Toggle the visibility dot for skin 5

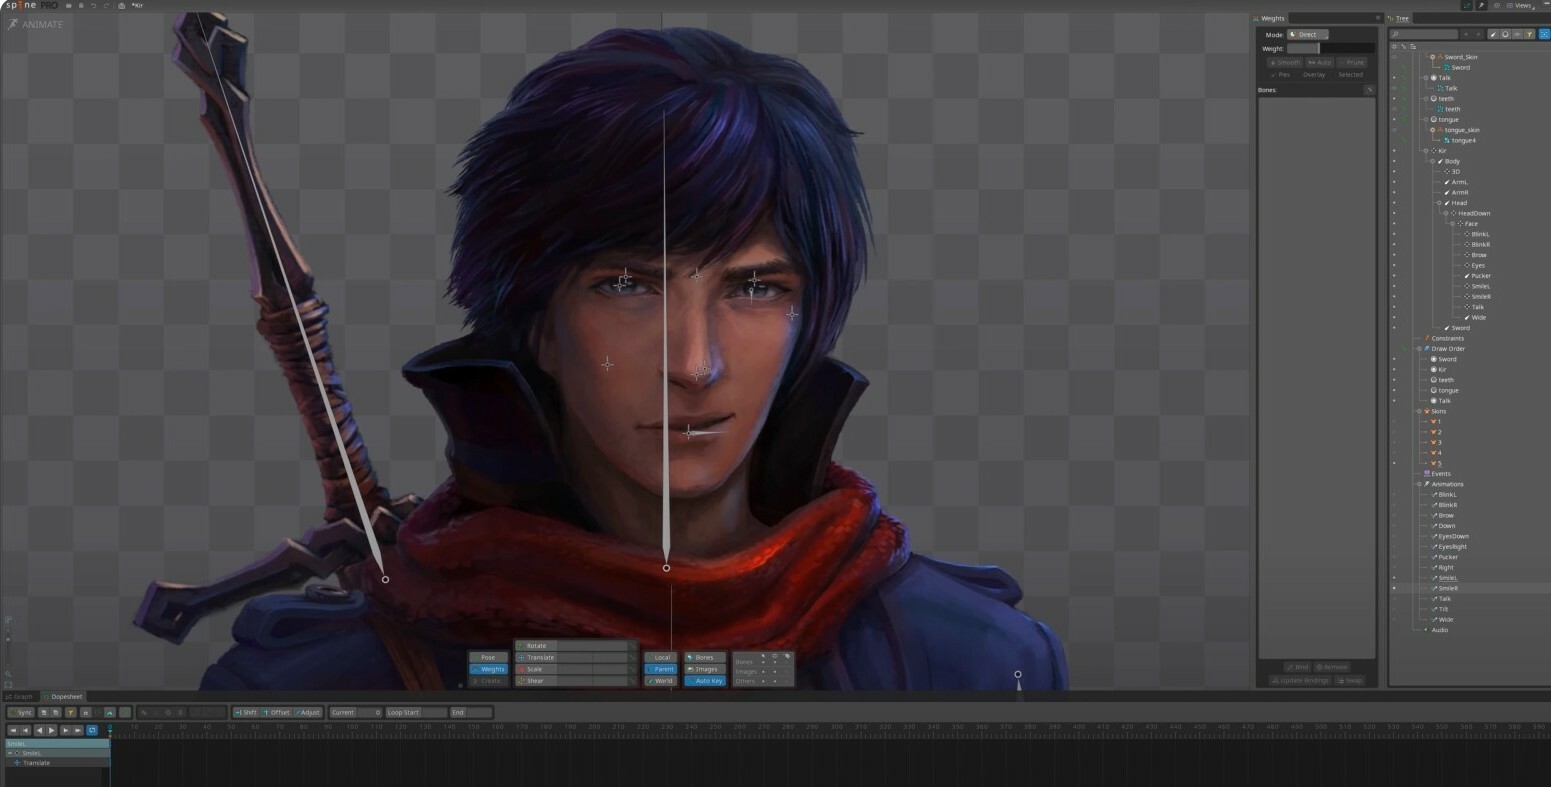(x=1394, y=463)
